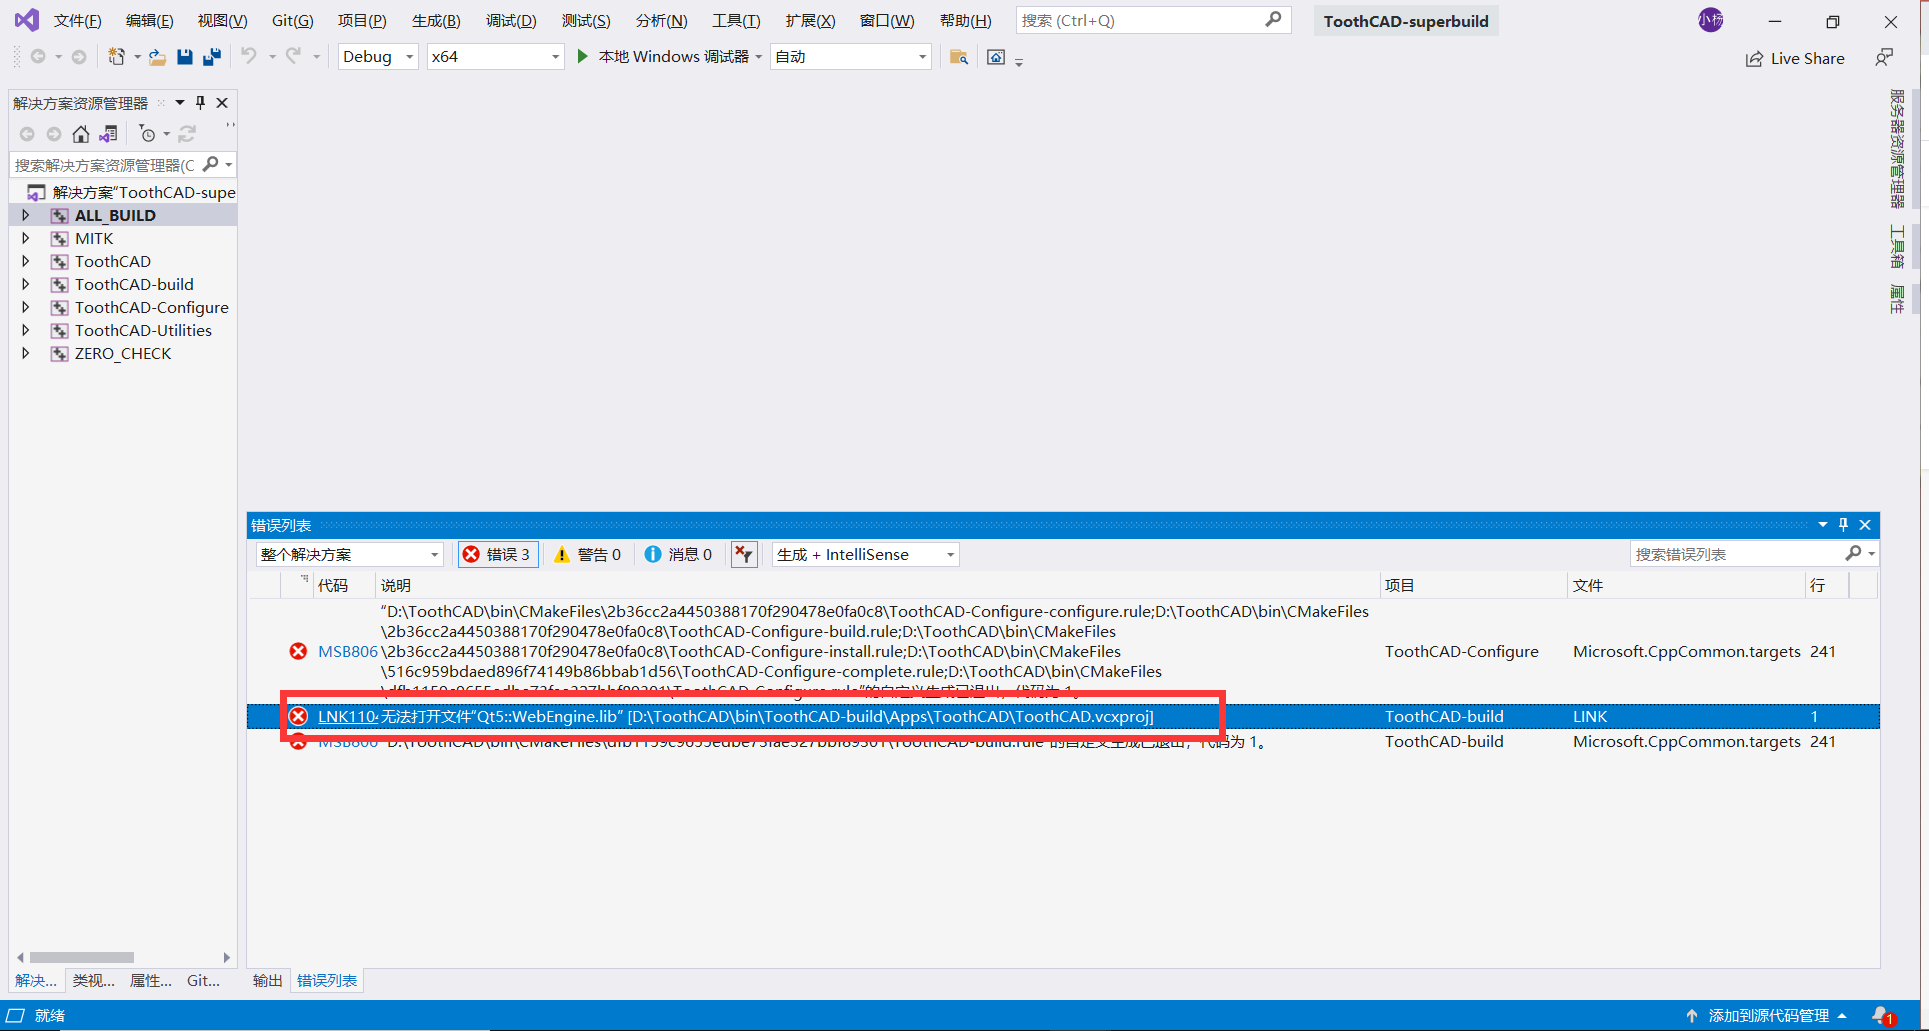
Task: Click the feedback person icon
Action: pos(1884,58)
